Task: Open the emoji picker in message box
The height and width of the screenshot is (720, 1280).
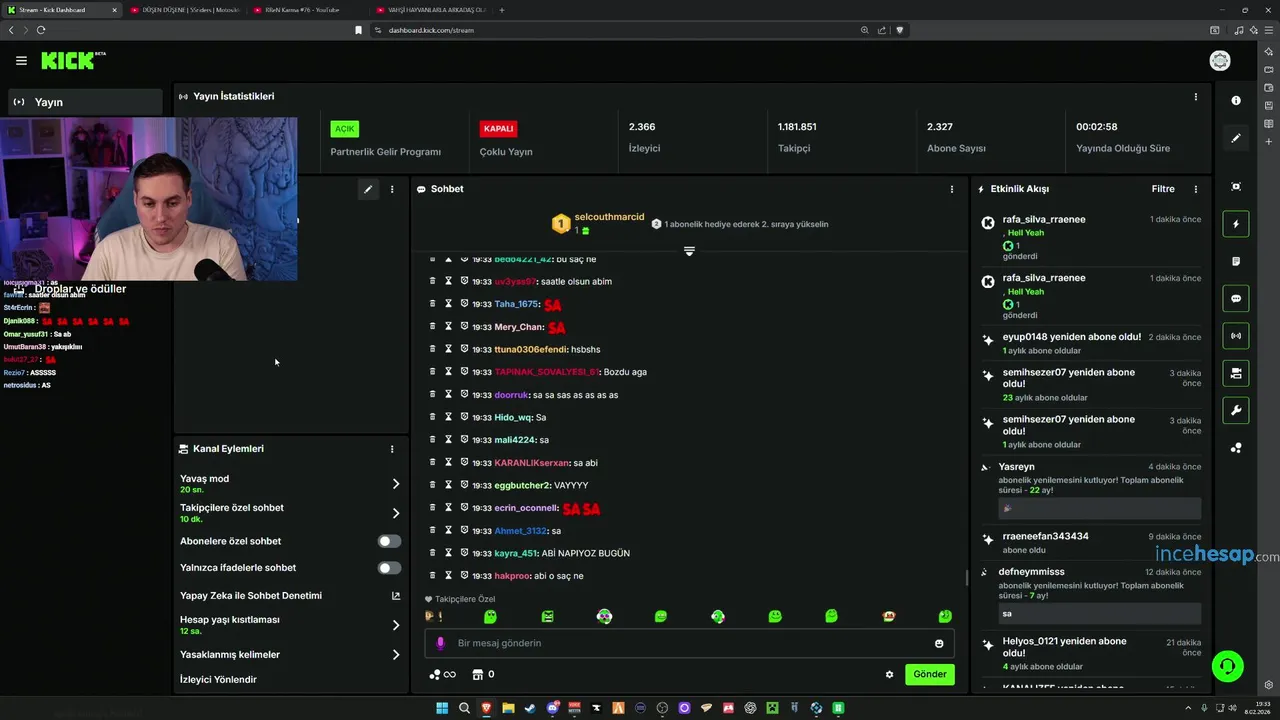Action: 939,643
